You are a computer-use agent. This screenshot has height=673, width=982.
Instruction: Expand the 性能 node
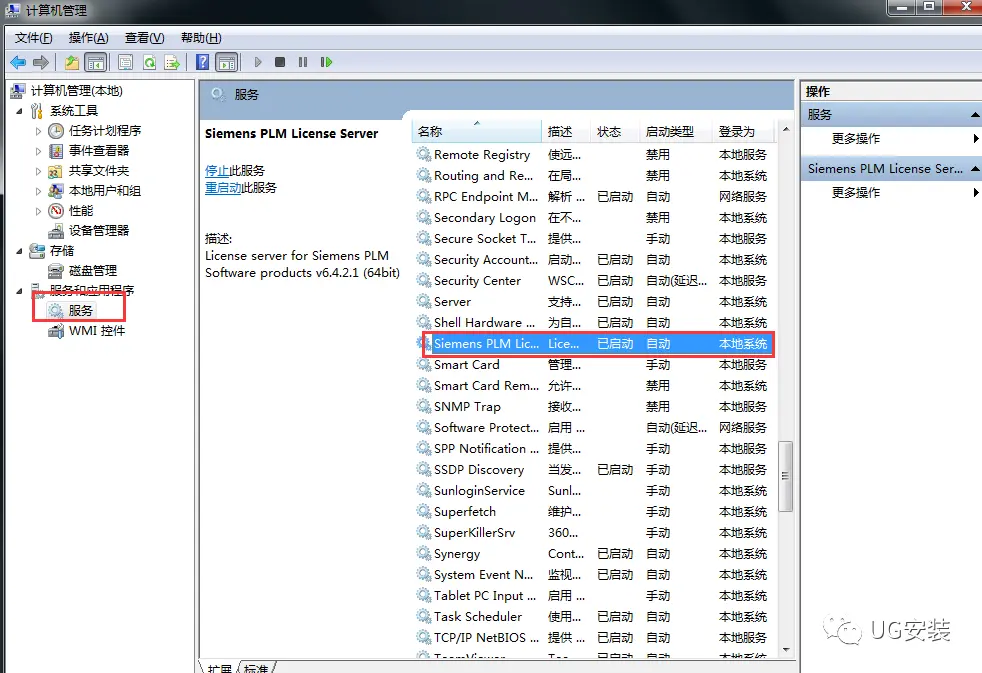[x=38, y=211]
